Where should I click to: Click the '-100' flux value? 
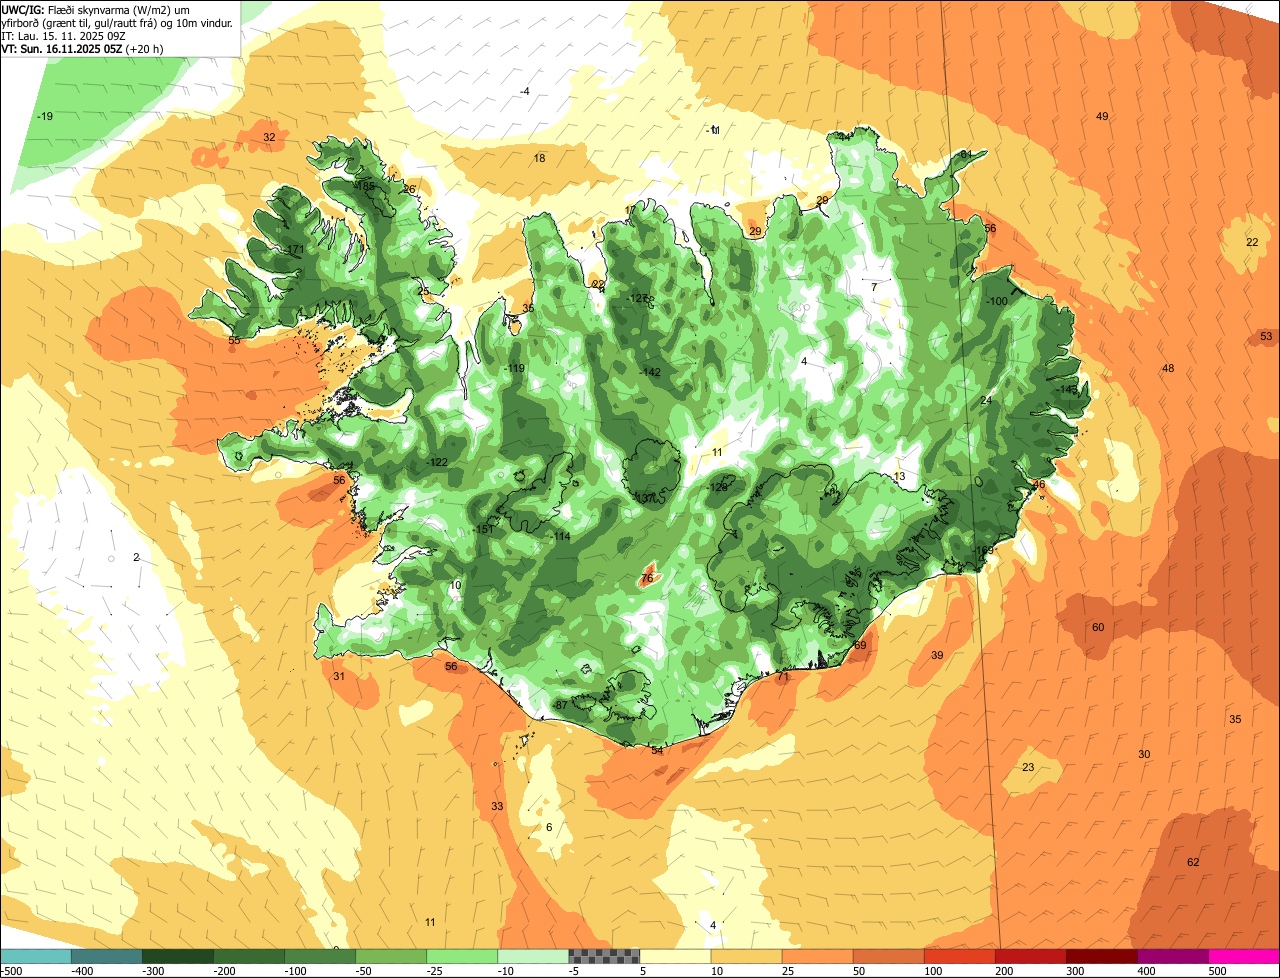[997, 302]
